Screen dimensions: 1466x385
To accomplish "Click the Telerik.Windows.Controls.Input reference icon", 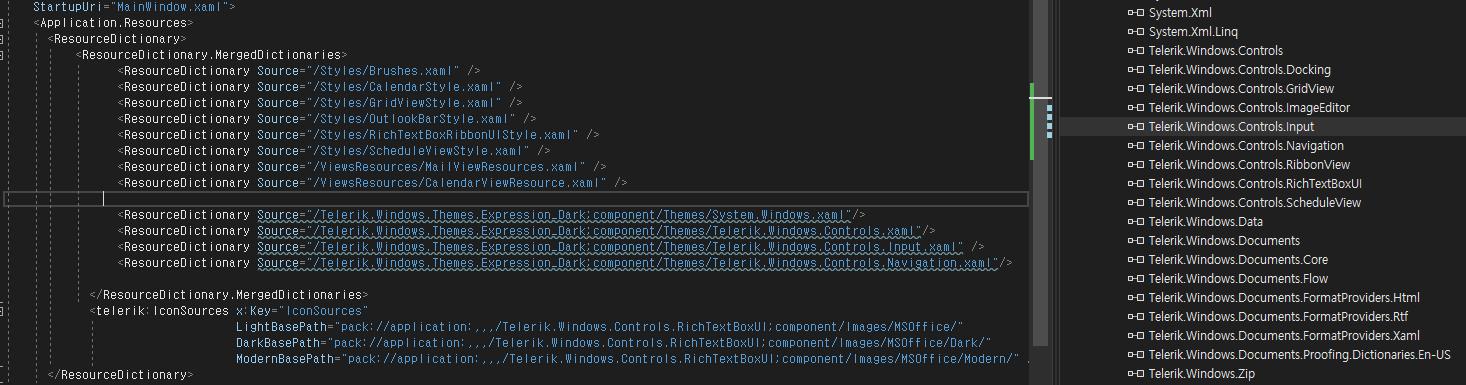I will (x=1135, y=126).
